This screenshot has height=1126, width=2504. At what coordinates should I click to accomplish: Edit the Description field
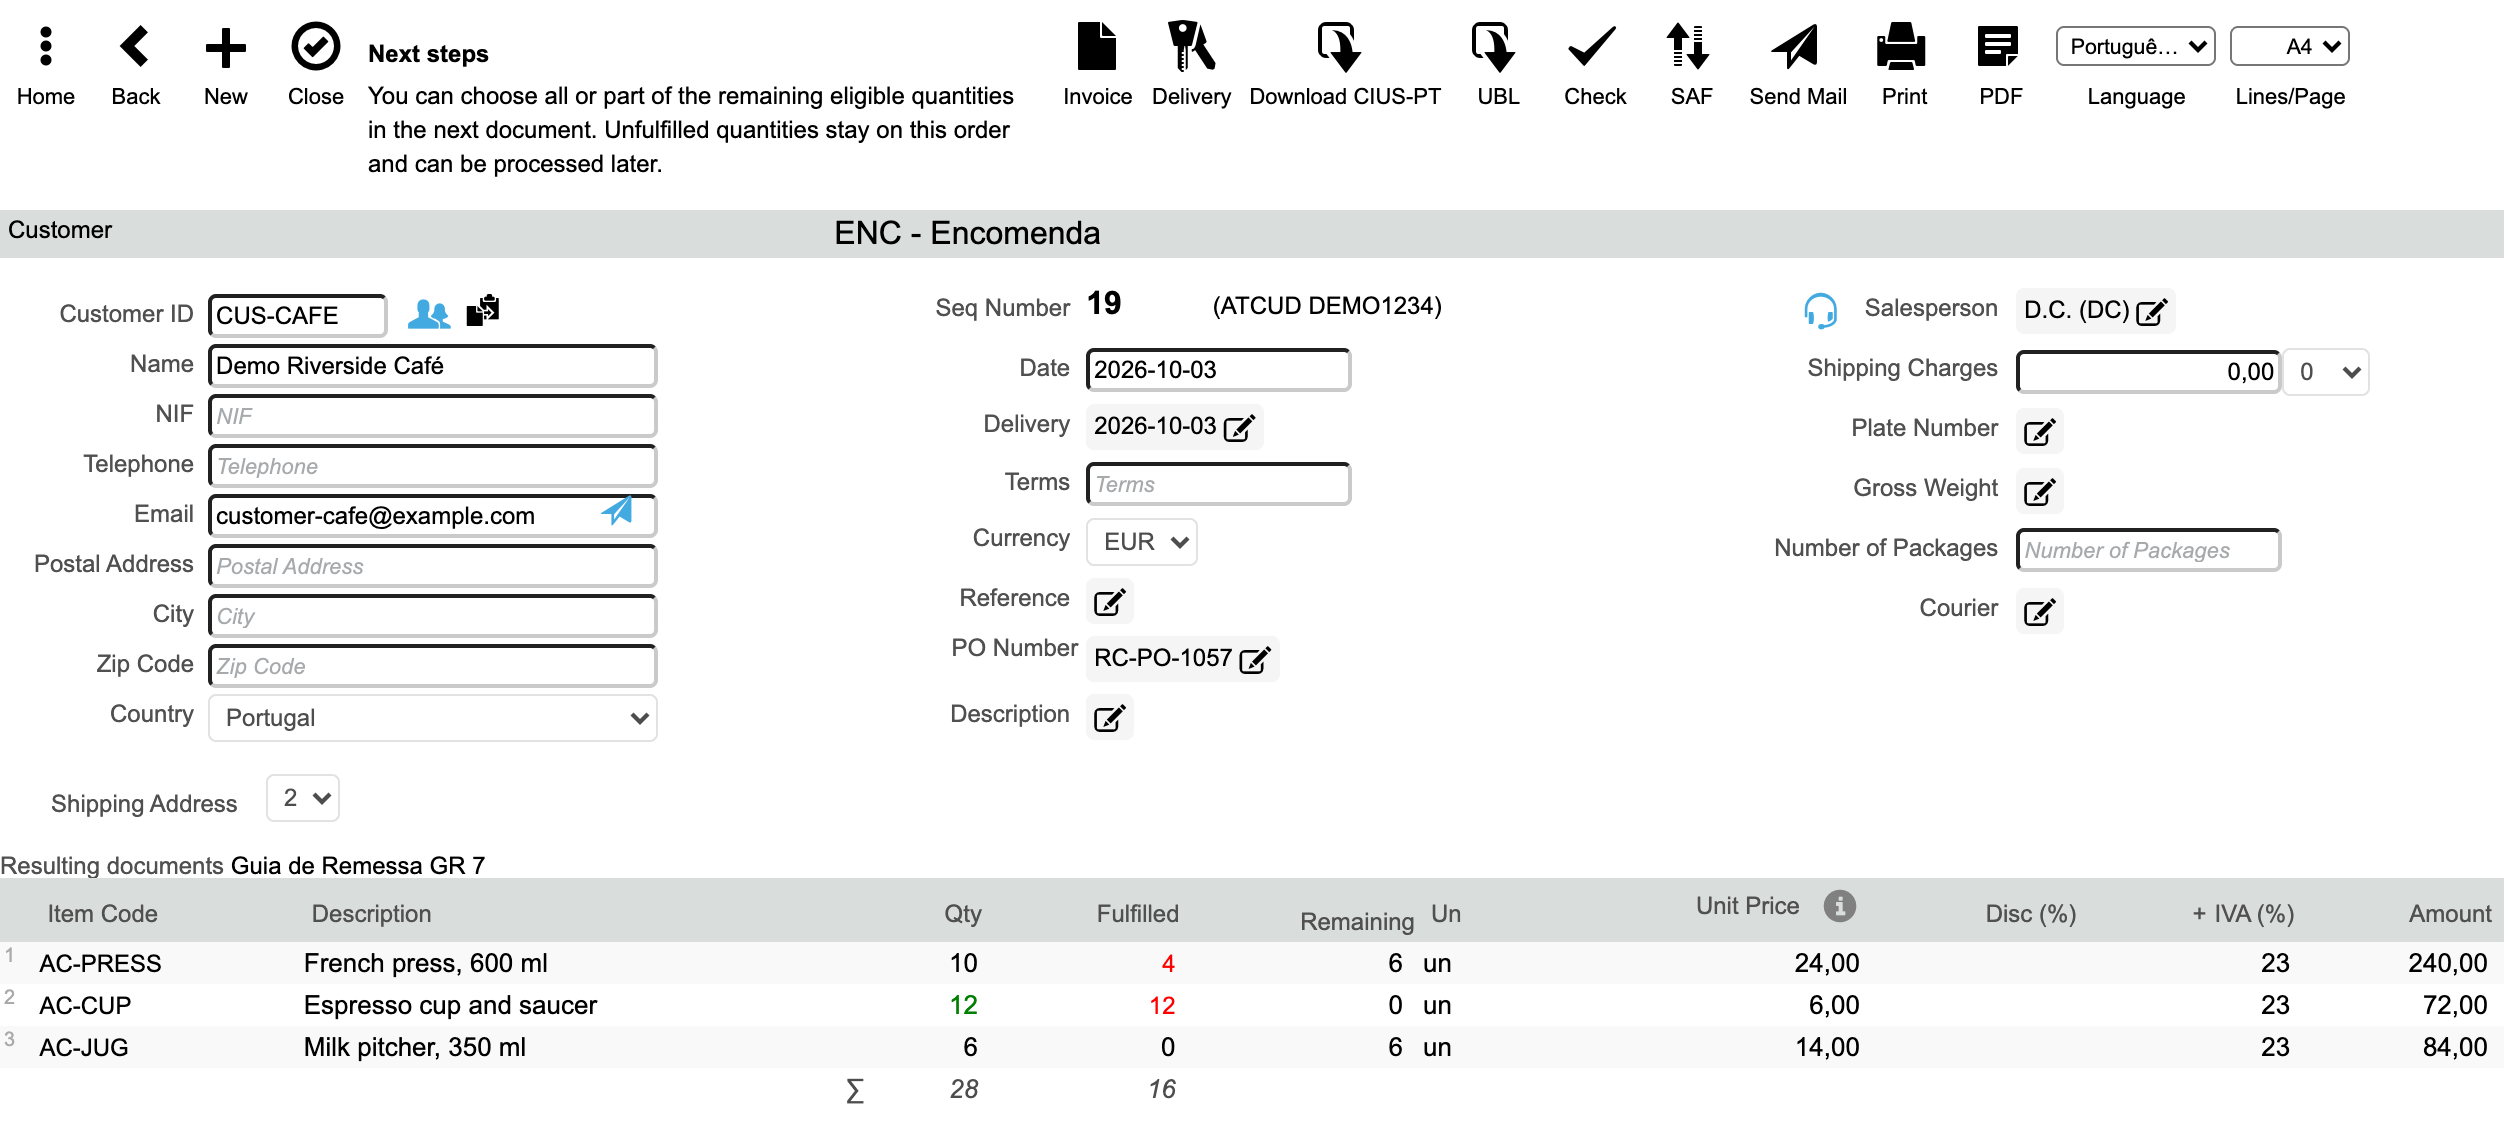pos(1110,718)
